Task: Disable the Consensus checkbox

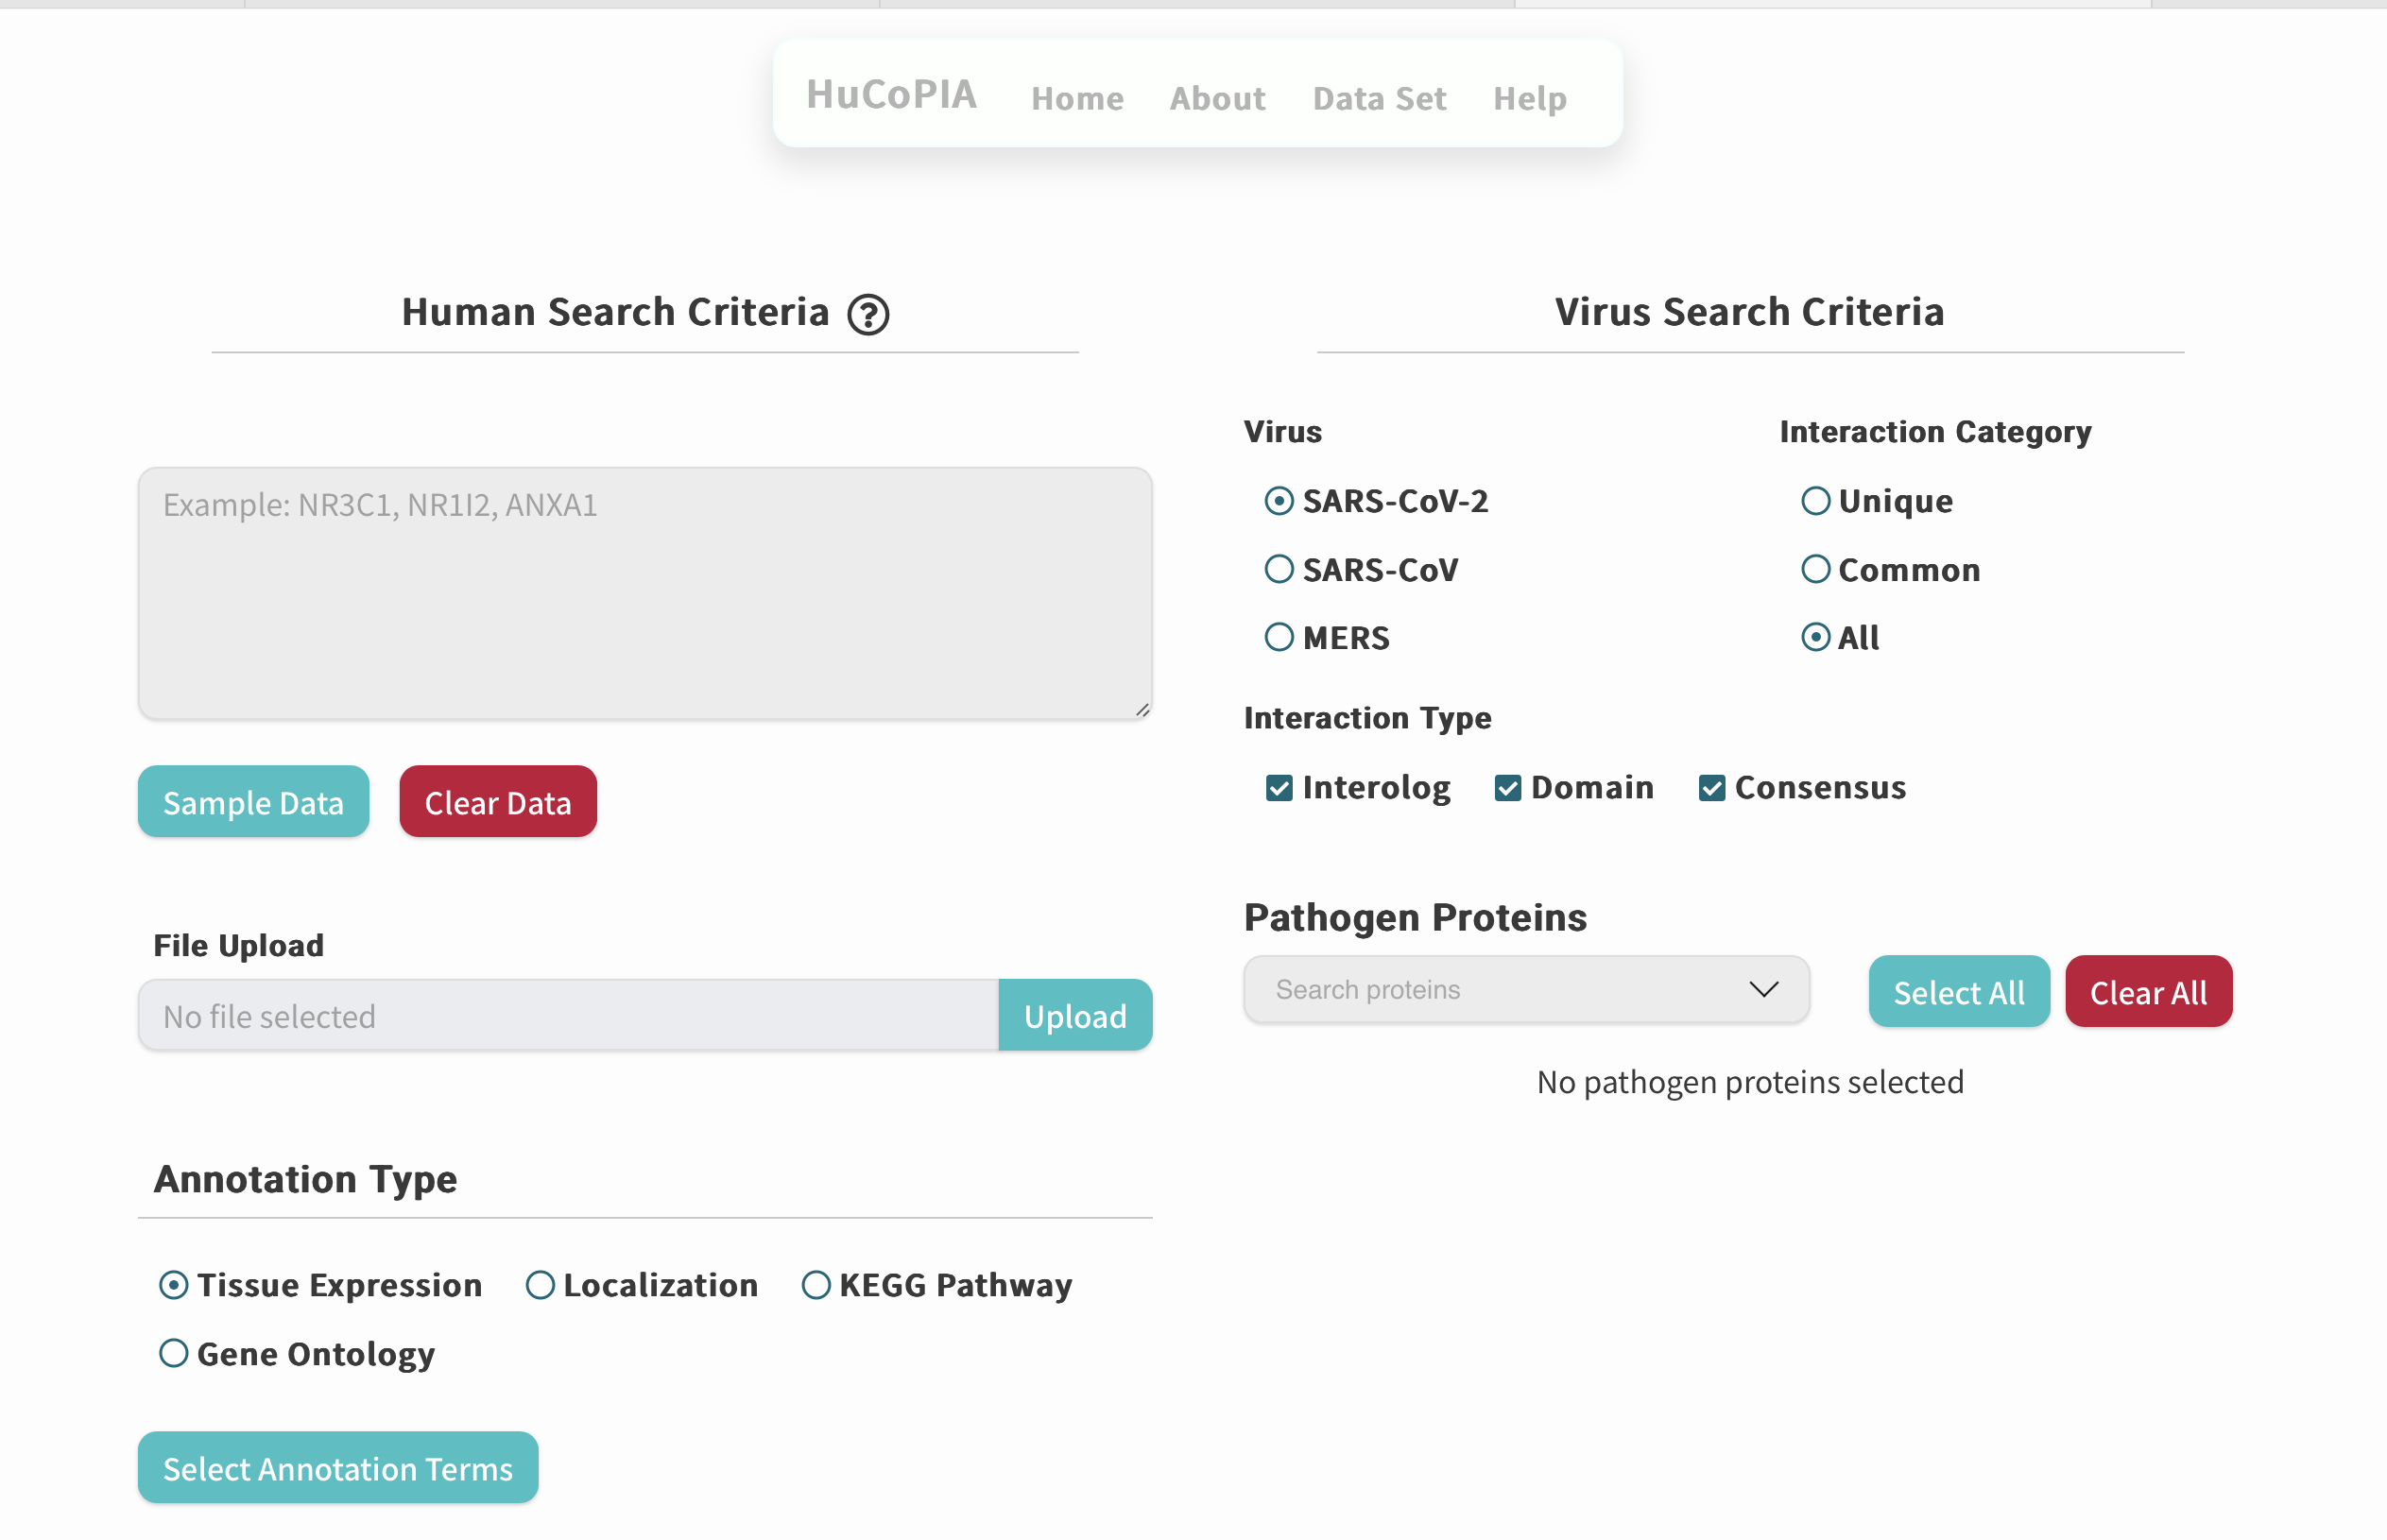Action: click(1711, 788)
